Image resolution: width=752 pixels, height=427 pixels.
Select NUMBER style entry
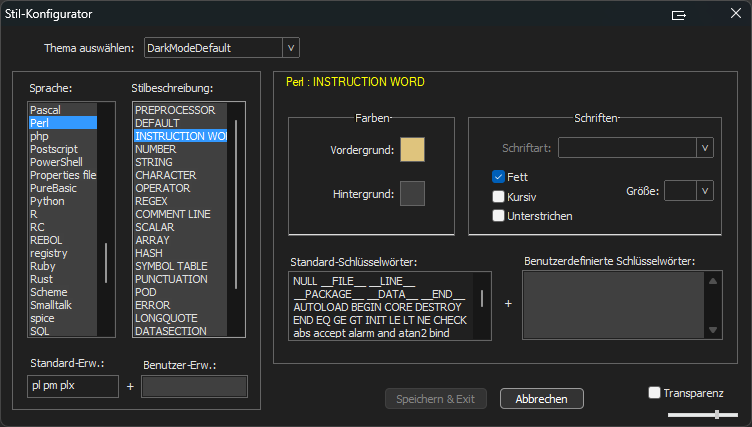pyautogui.click(x=180, y=149)
